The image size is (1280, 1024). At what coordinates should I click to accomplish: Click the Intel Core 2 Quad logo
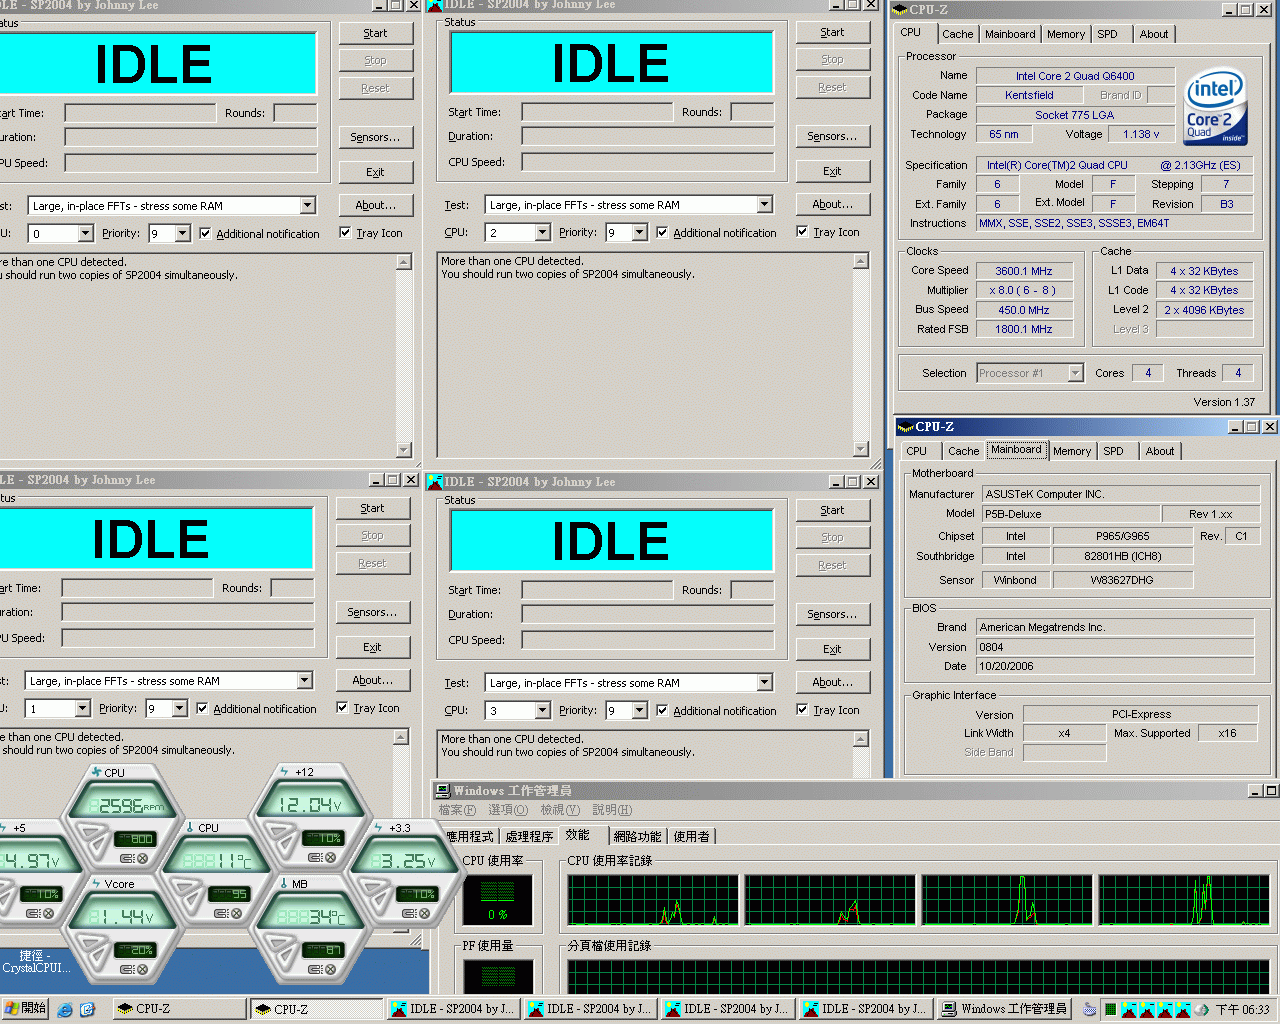click(1215, 107)
